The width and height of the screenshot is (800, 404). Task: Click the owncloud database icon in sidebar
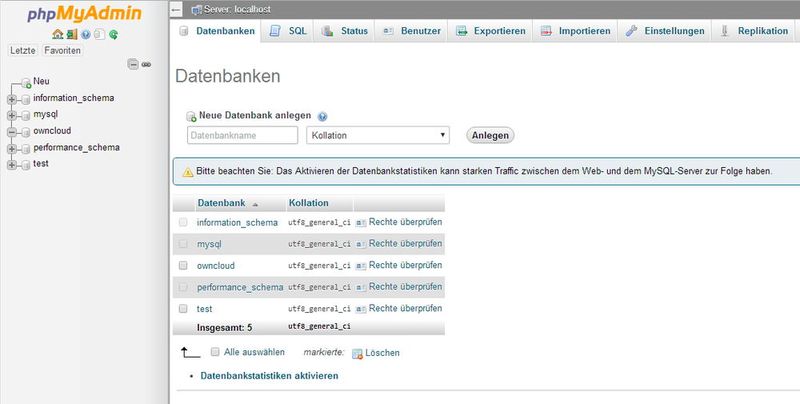(x=26, y=132)
